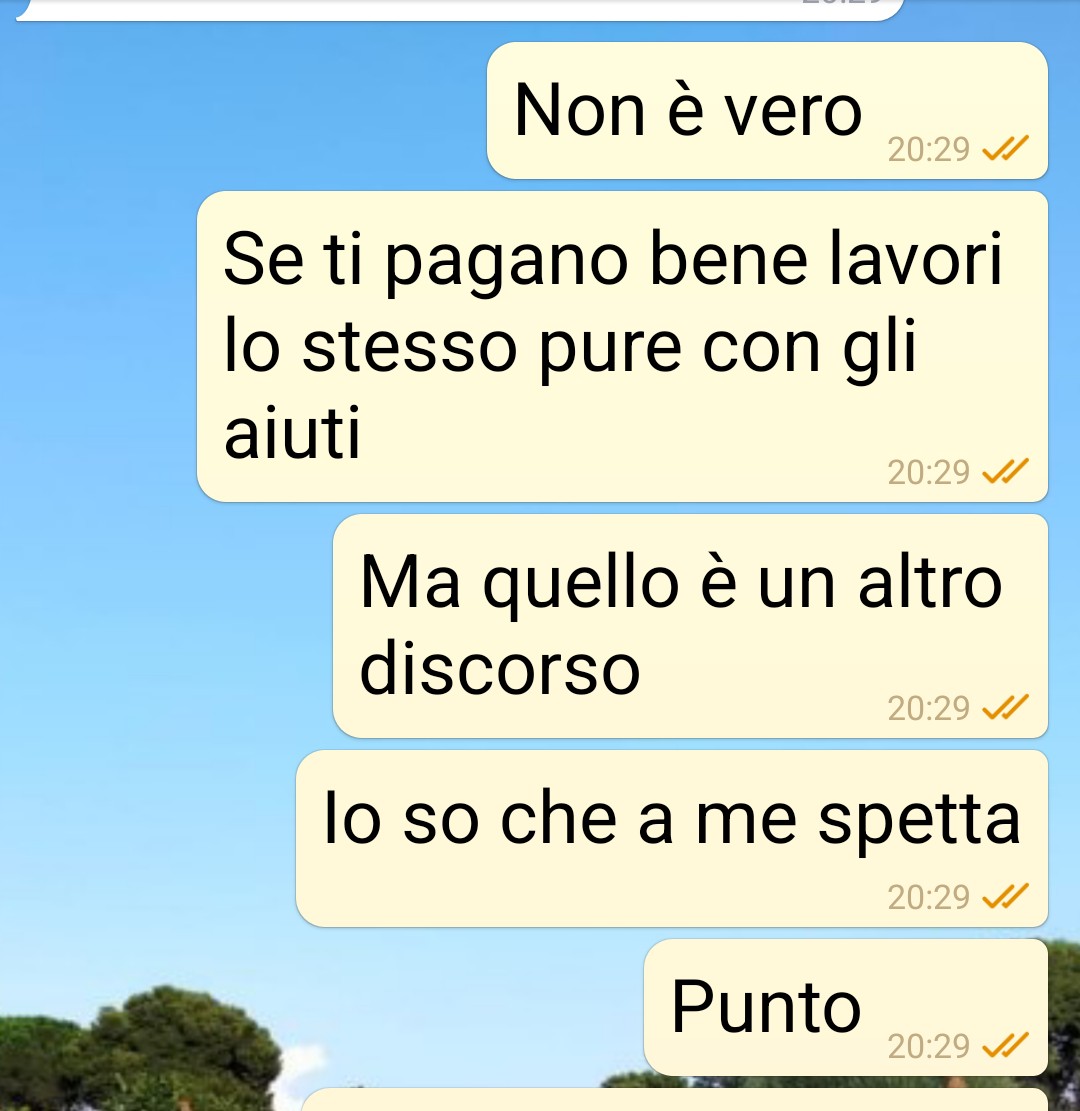Viewport: 1080px width, 1111px height.
Task: Click read receipt ticks on 'spetta' message
Action: pos(1005,897)
